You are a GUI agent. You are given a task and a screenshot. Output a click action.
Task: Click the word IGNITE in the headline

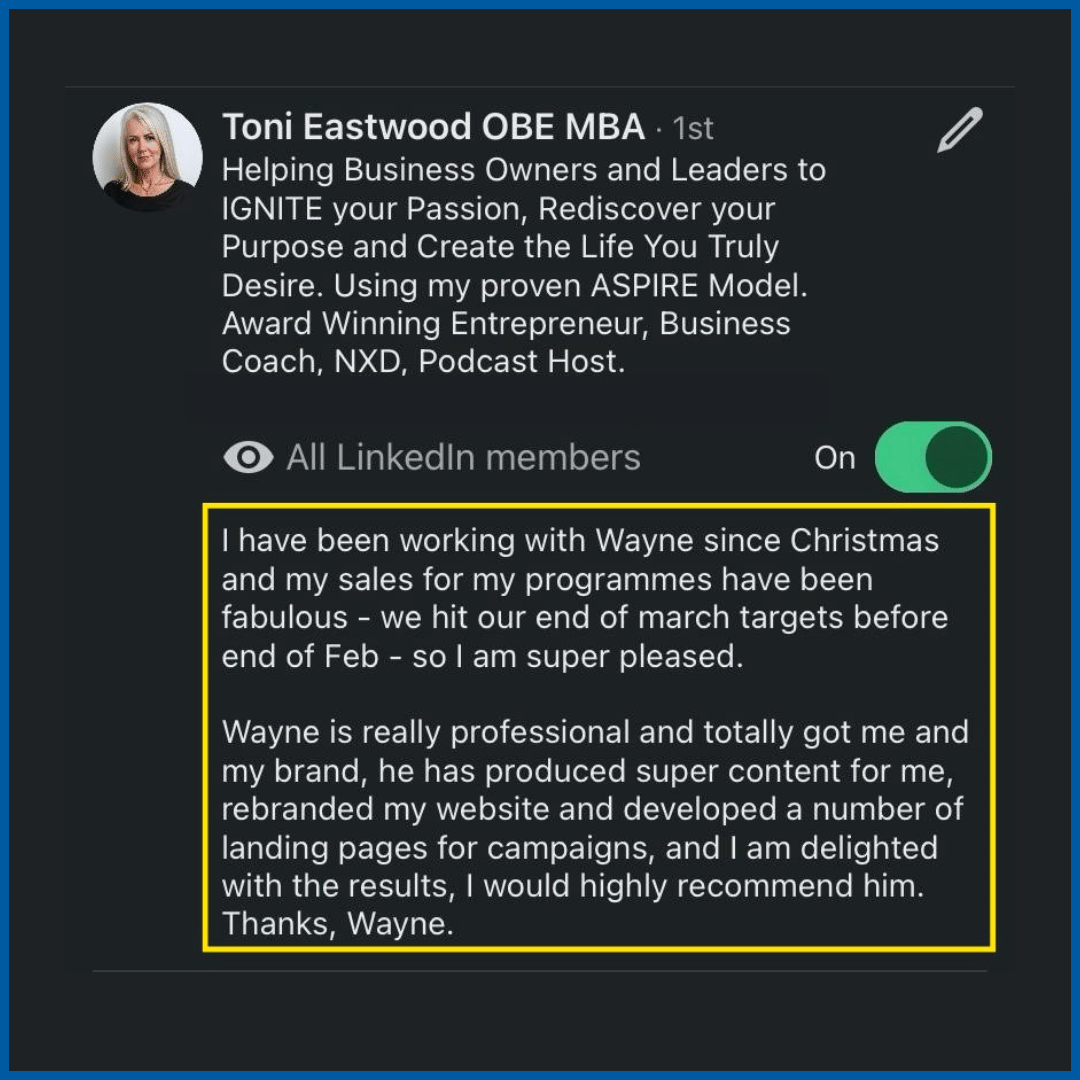(x=272, y=209)
